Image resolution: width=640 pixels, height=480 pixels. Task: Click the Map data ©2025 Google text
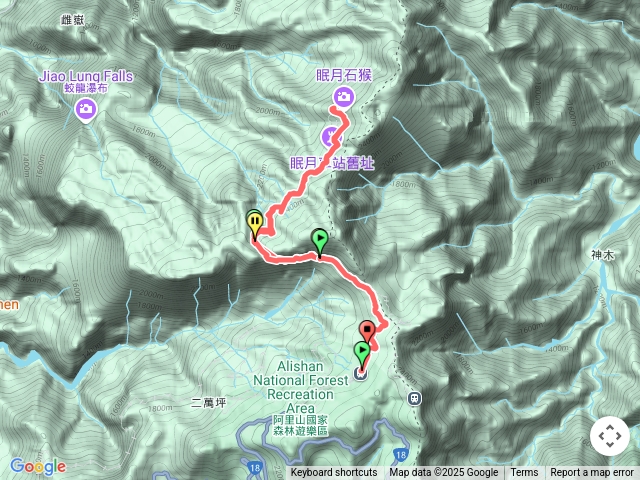coord(444,473)
